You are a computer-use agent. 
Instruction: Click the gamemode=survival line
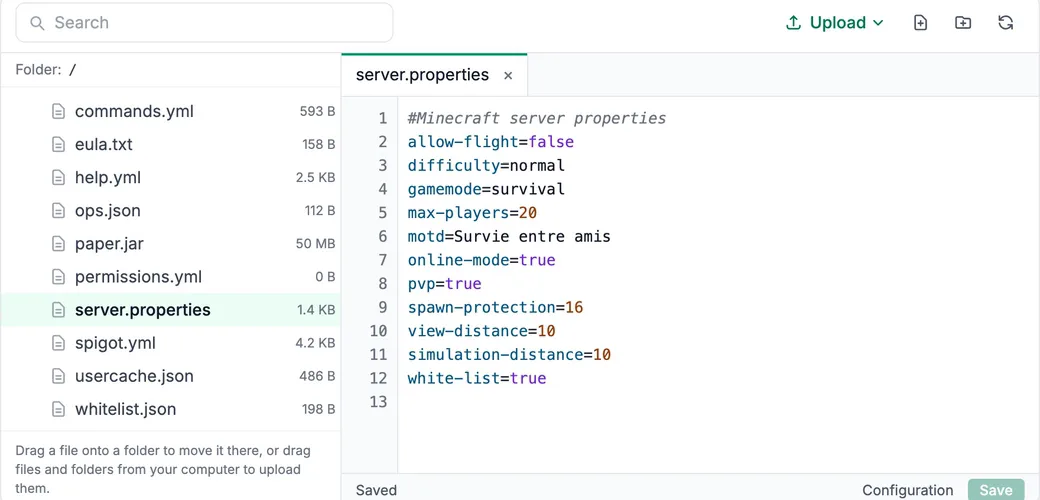tap(486, 189)
